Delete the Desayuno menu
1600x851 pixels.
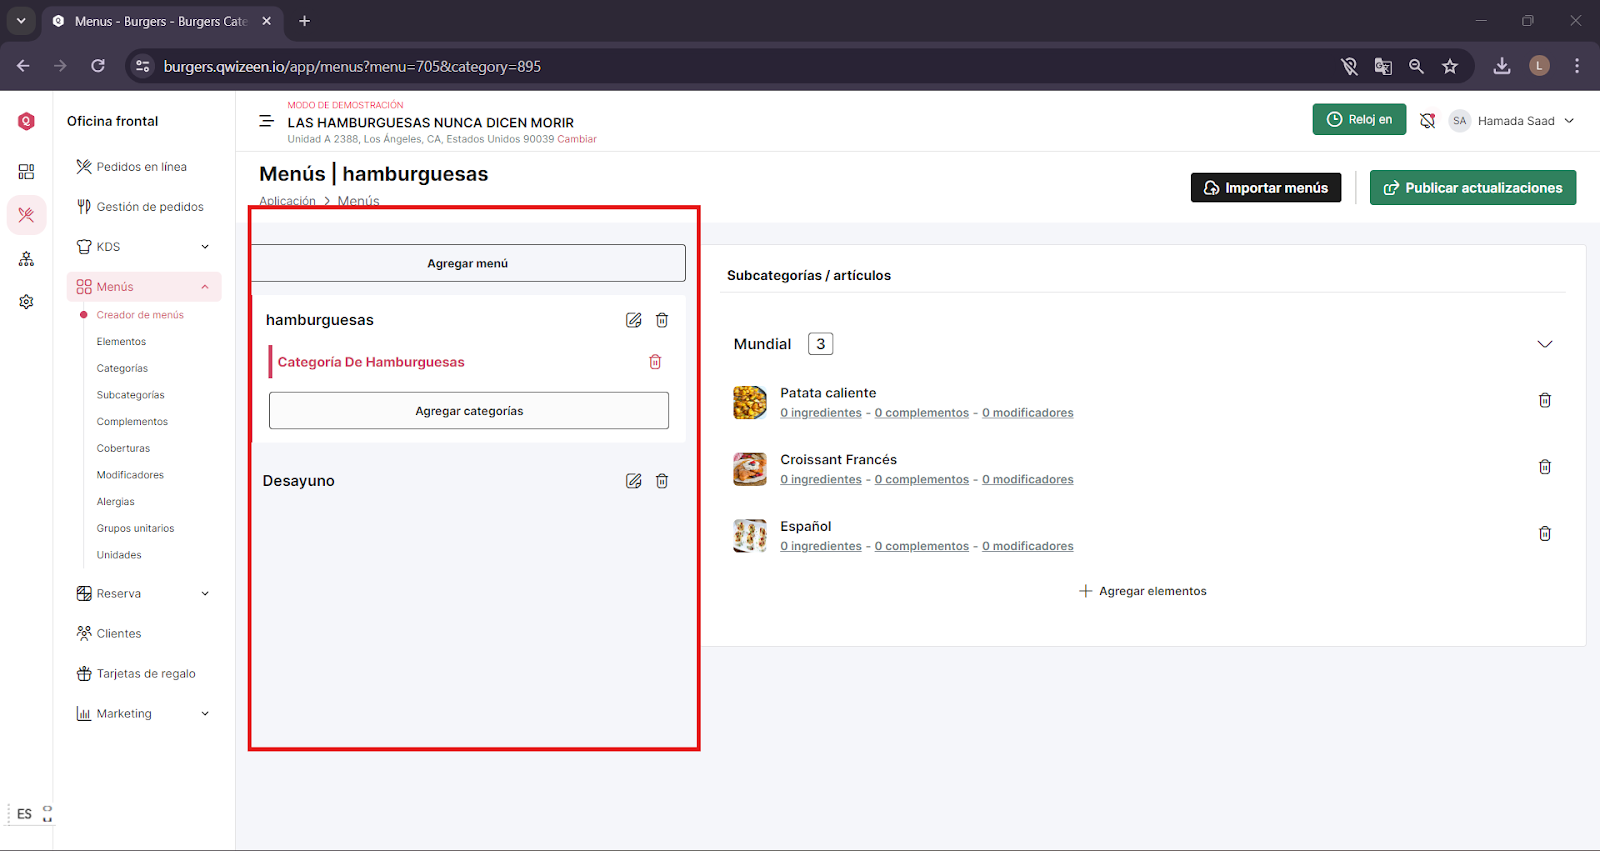(x=662, y=481)
